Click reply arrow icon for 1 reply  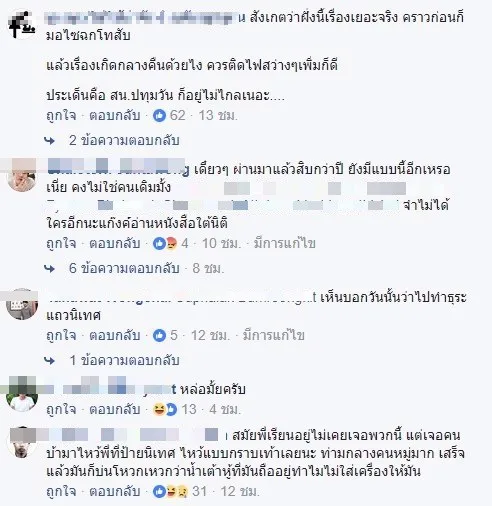coord(50,361)
